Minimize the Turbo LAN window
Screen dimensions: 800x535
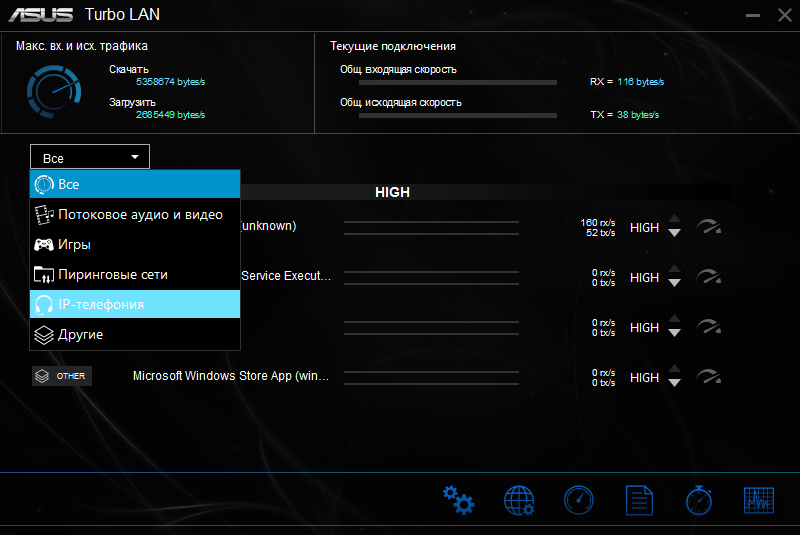pyautogui.click(x=753, y=15)
